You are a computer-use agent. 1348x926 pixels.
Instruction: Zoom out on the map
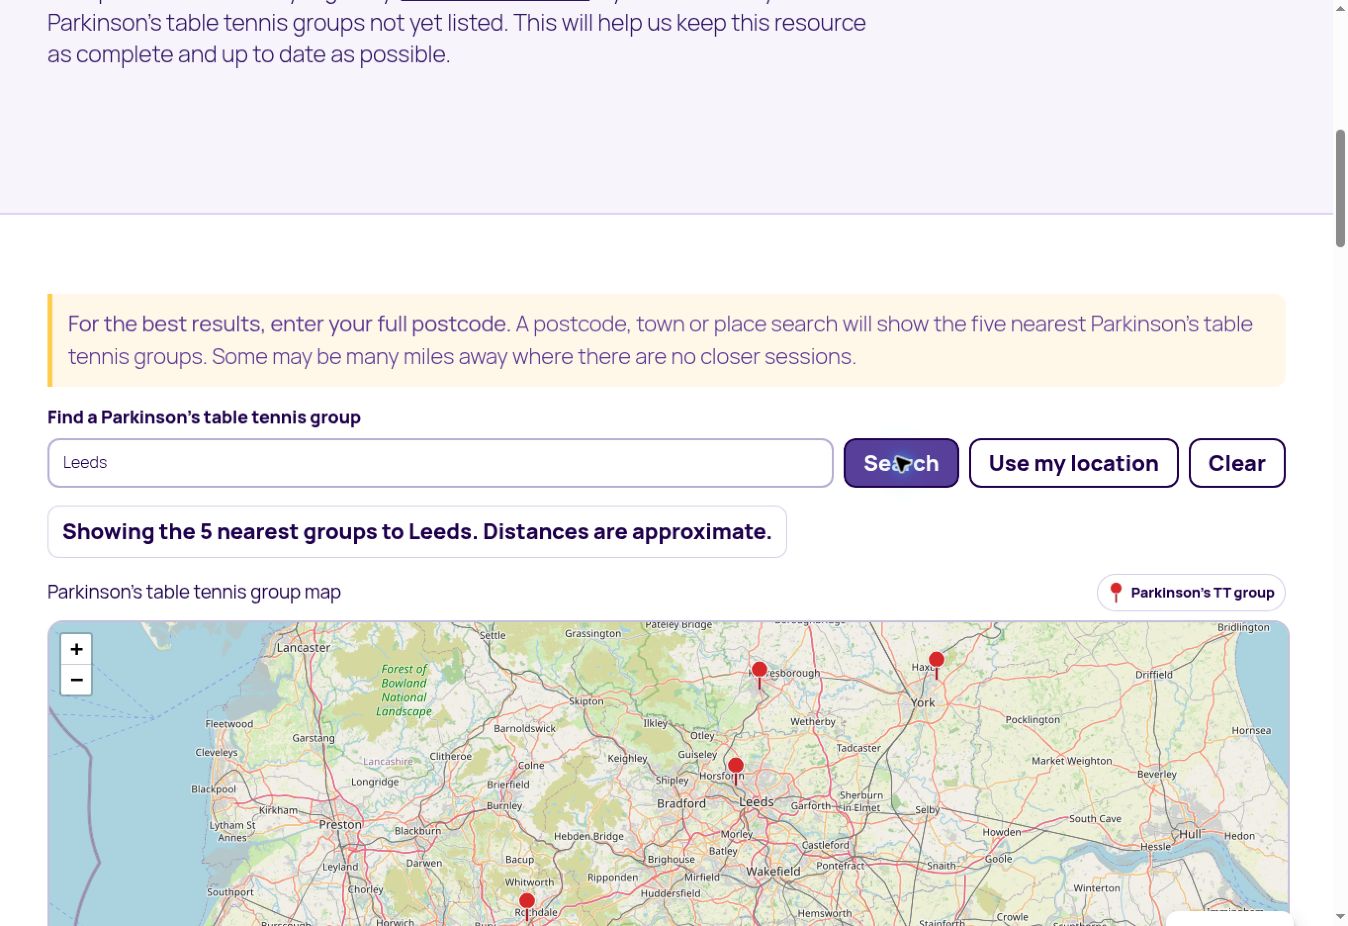coord(76,680)
